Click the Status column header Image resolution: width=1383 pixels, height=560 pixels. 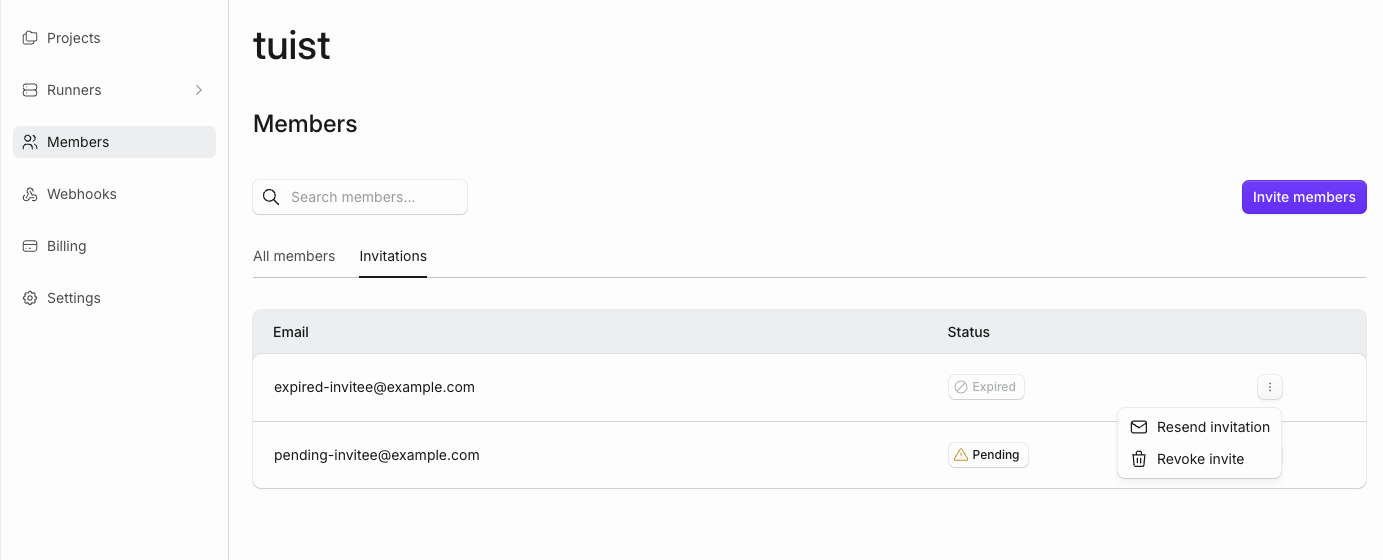[x=968, y=332]
